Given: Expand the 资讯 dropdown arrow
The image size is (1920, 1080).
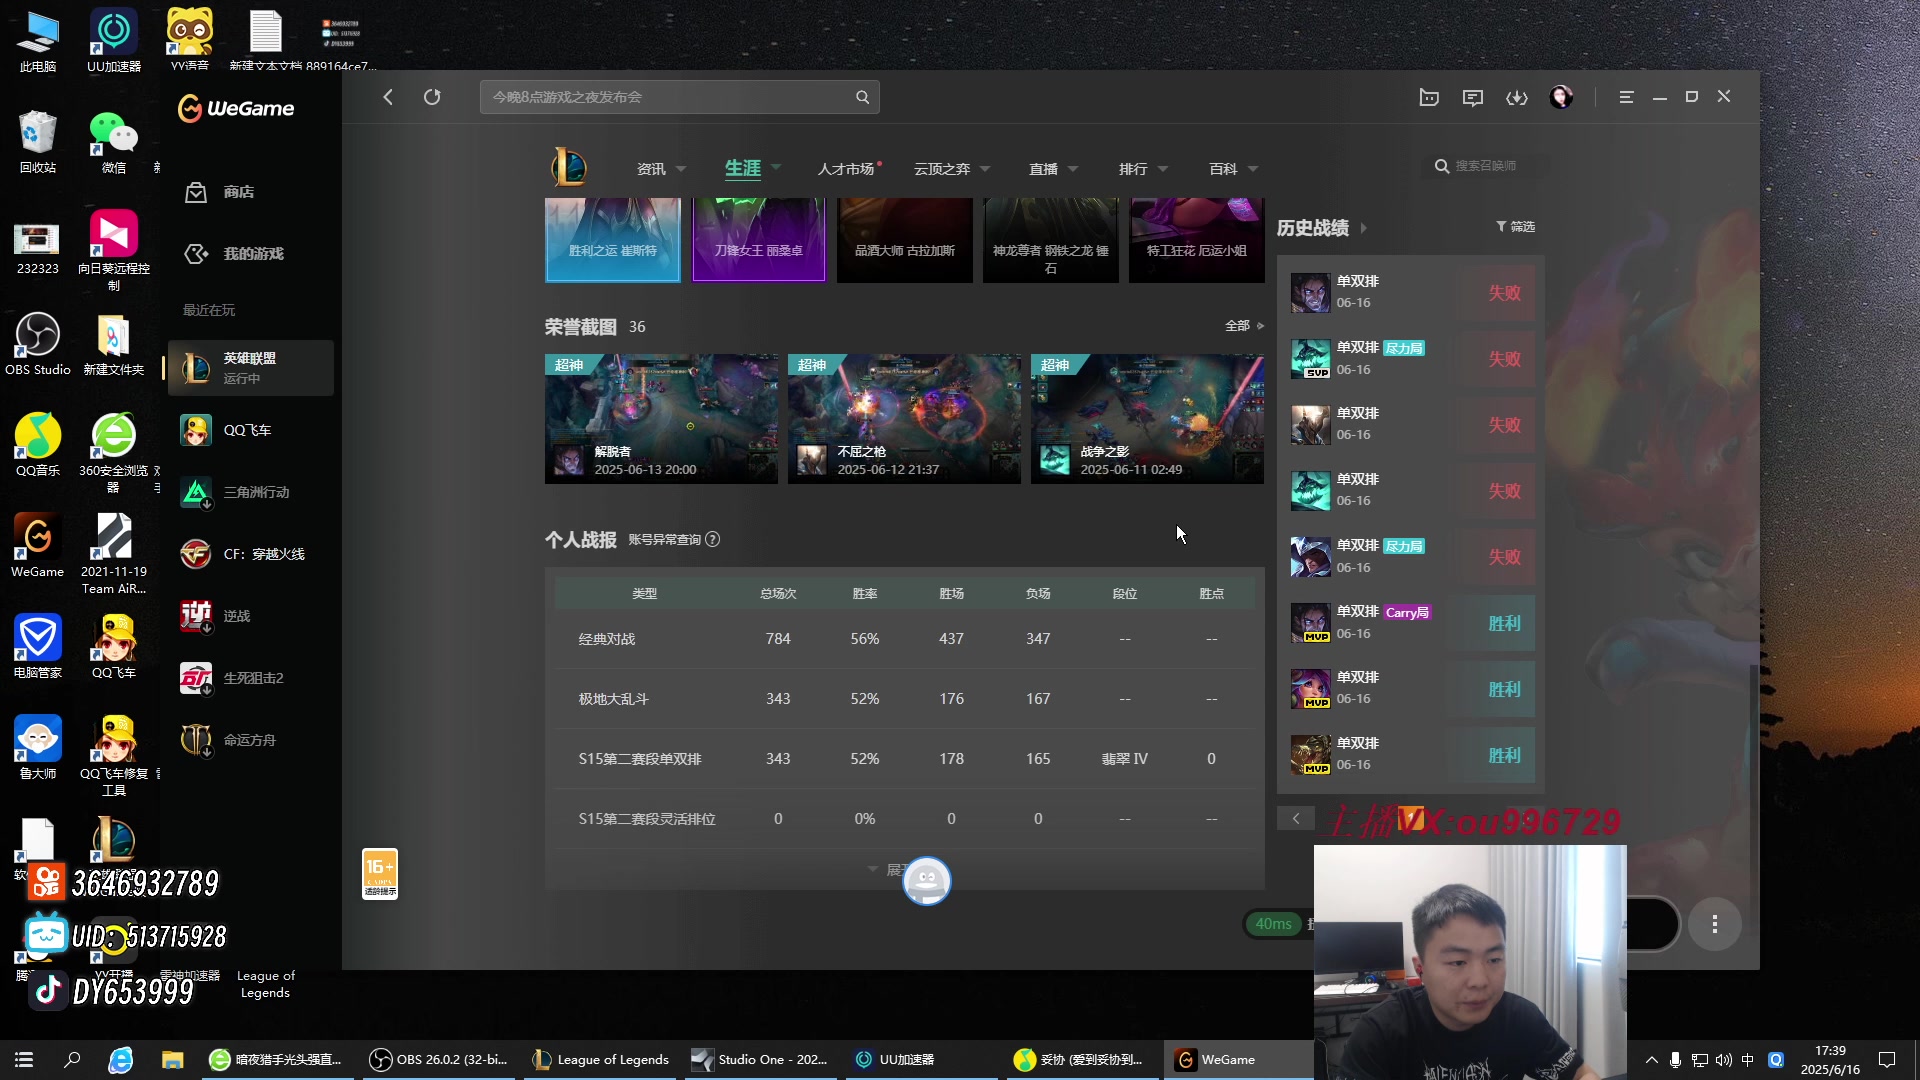Looking at the screenshot, I should [x=681, y=169].
